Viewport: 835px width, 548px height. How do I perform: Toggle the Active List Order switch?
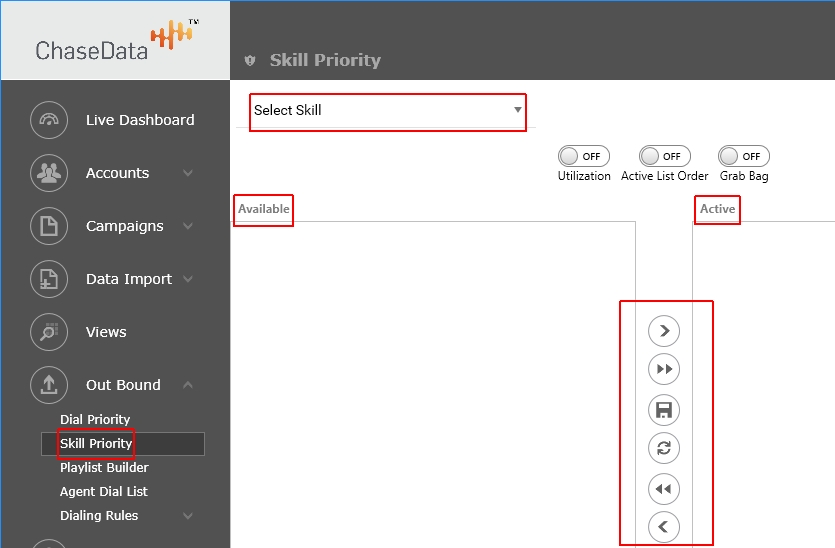click(x=665, y=156)
